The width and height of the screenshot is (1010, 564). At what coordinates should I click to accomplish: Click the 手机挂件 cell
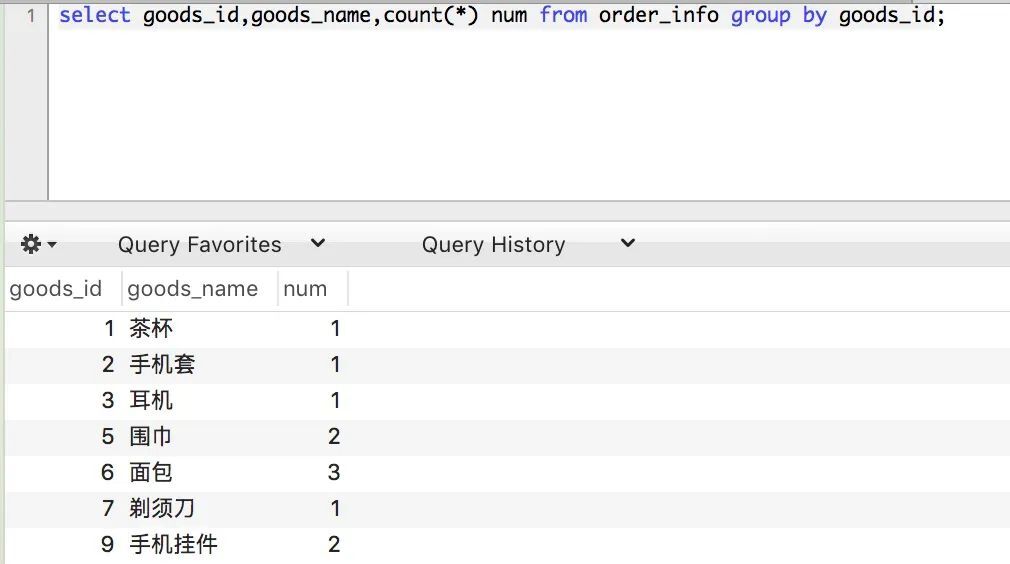(174, 544)
